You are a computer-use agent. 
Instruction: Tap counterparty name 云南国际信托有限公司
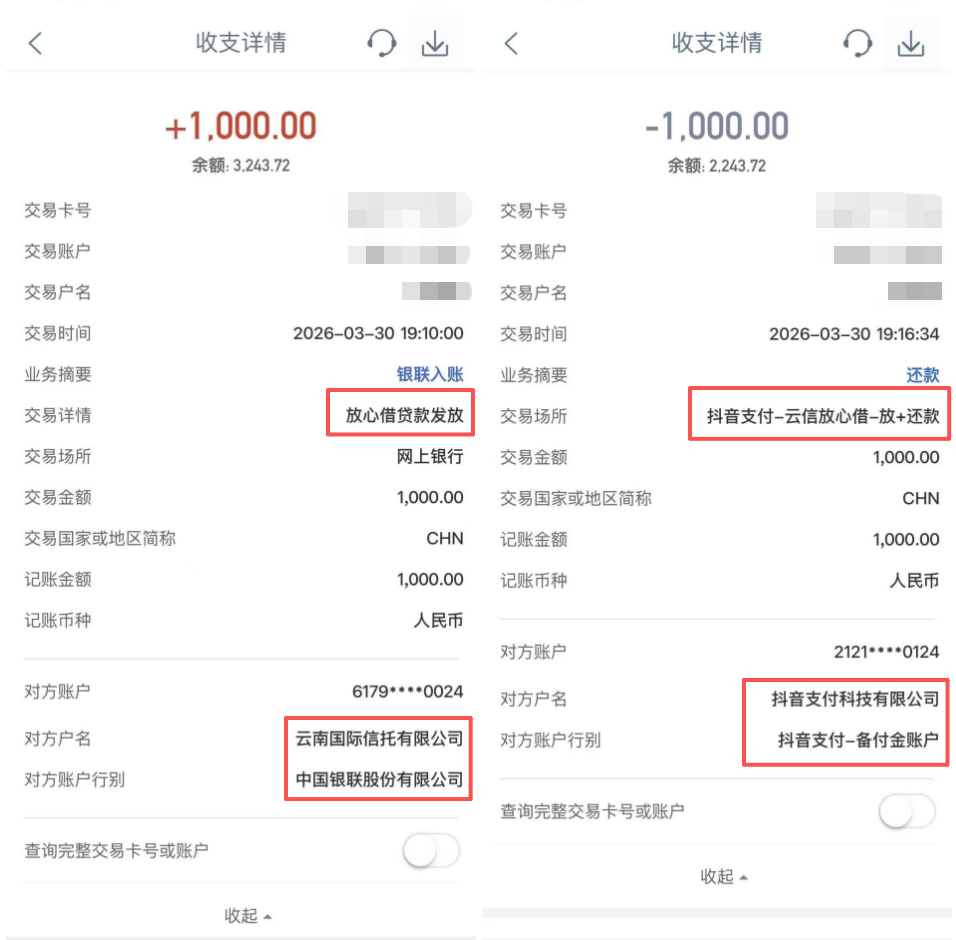point(379,738)
